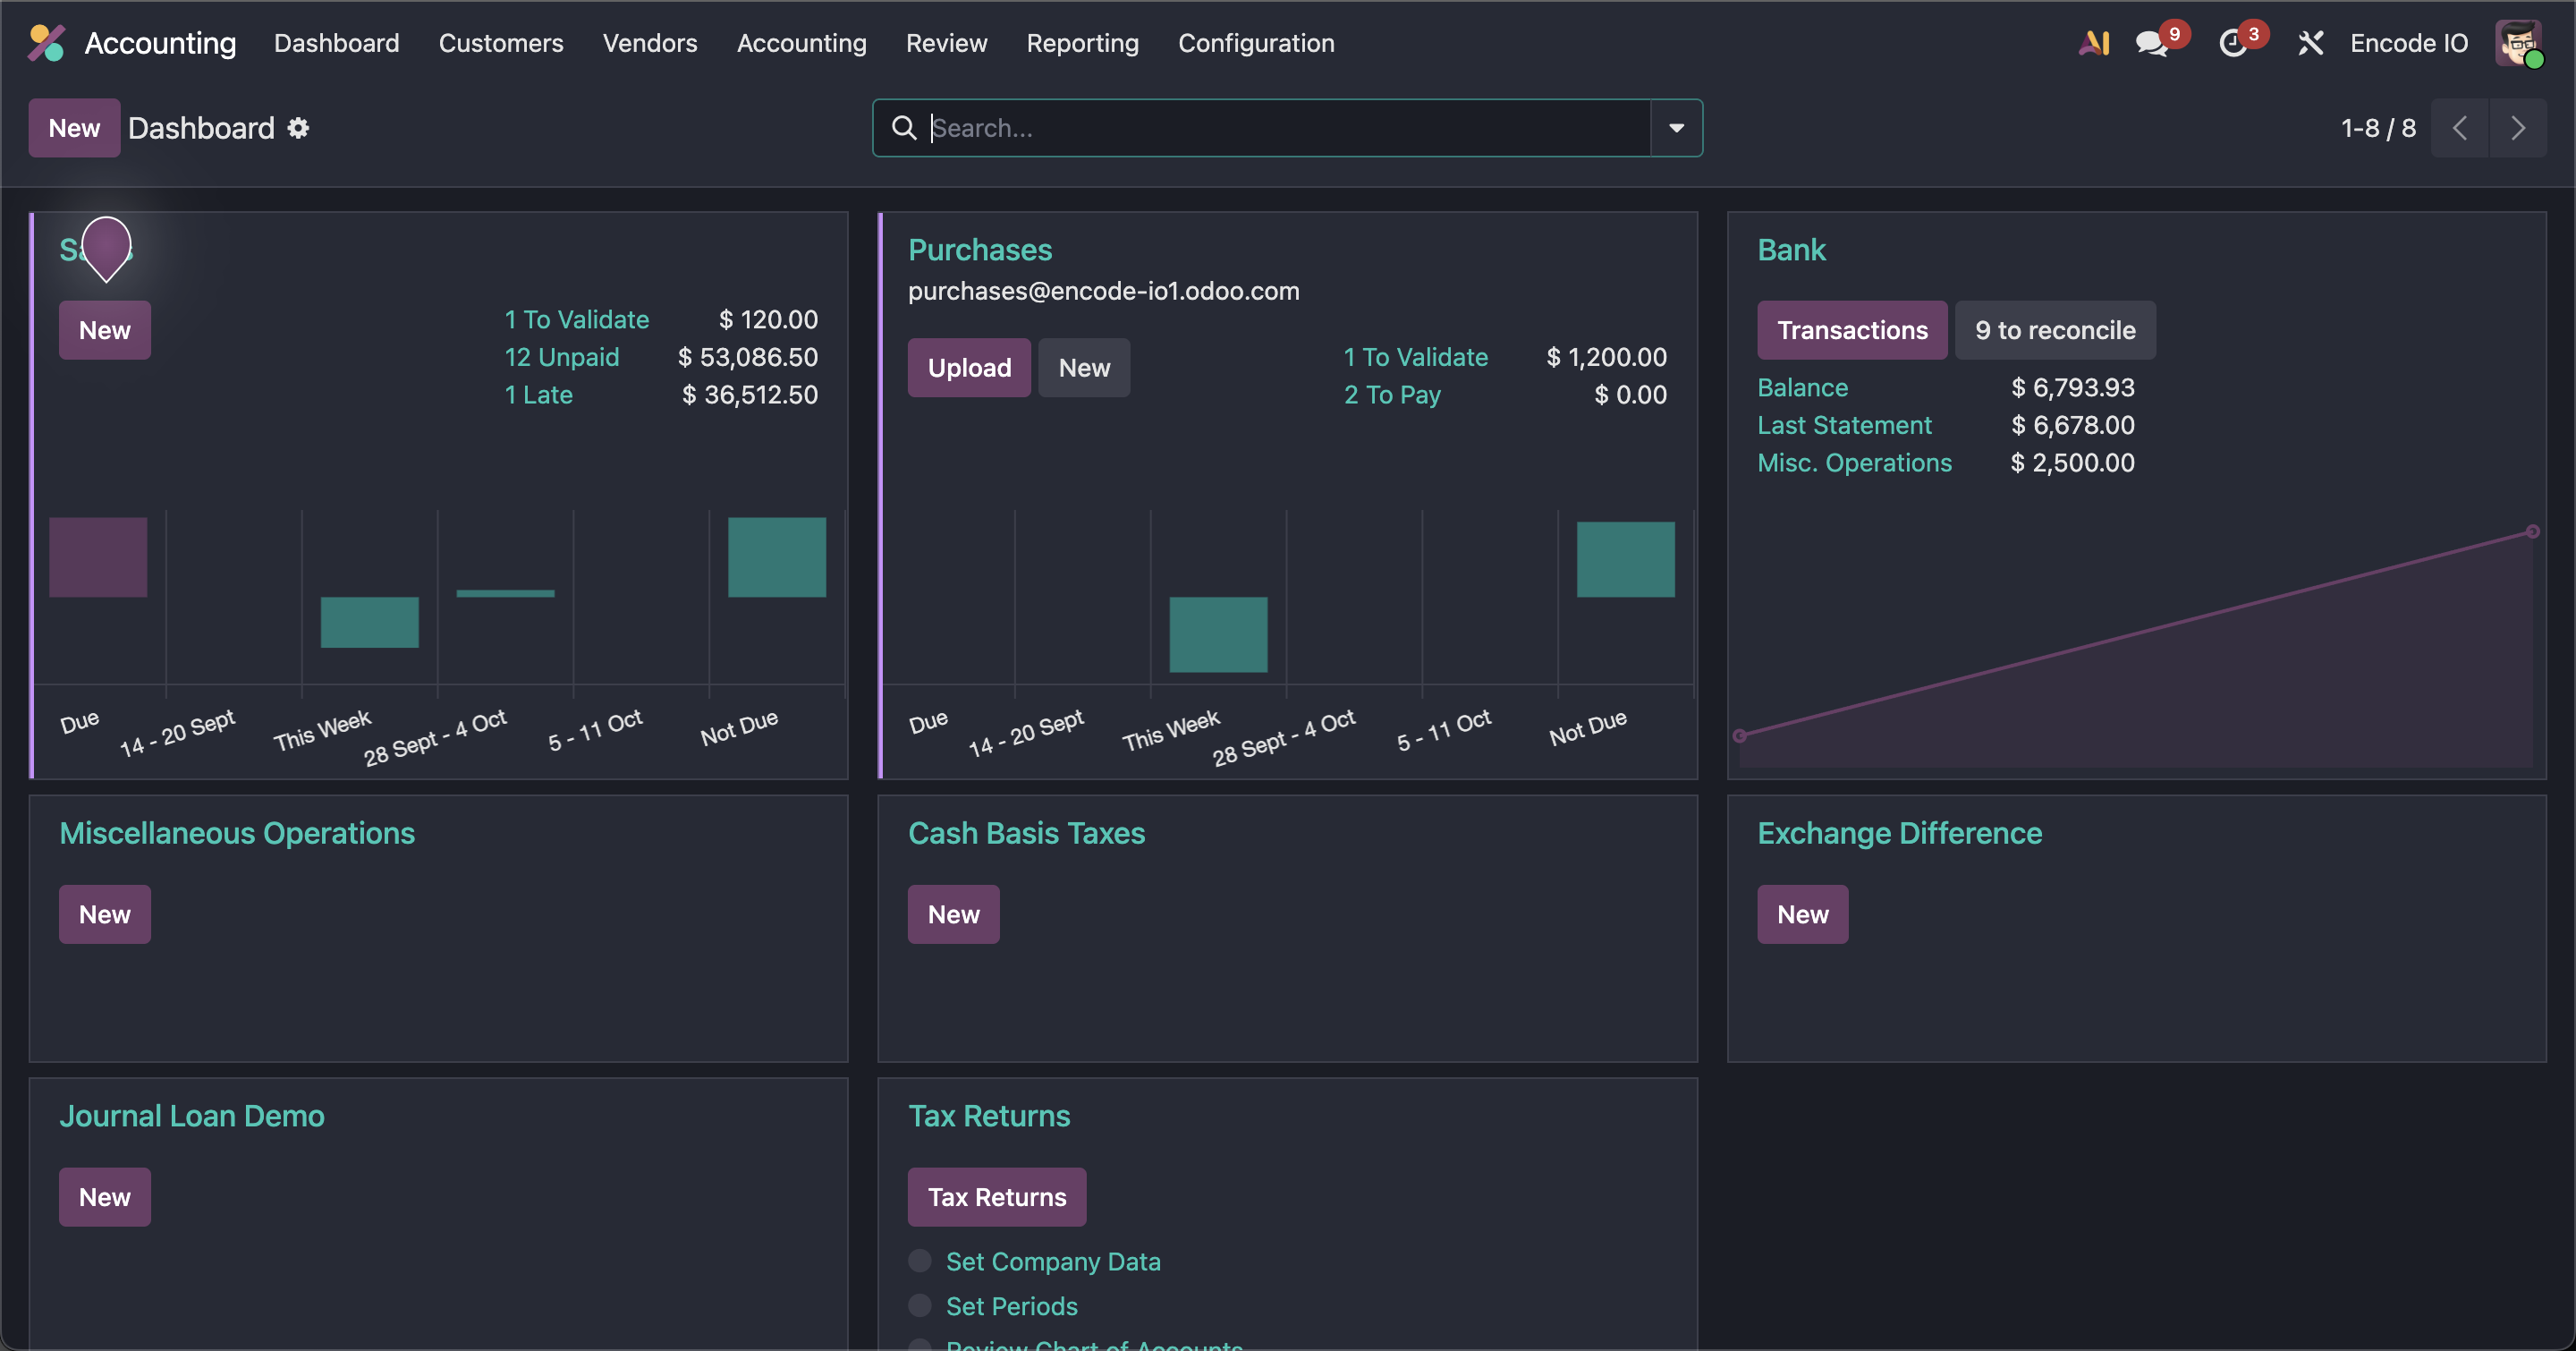The height and width of the screenshot is (1351, 2576).
Task: Click the onboarding tooltip pin on Sales card
Action: (x=106, y=247)
